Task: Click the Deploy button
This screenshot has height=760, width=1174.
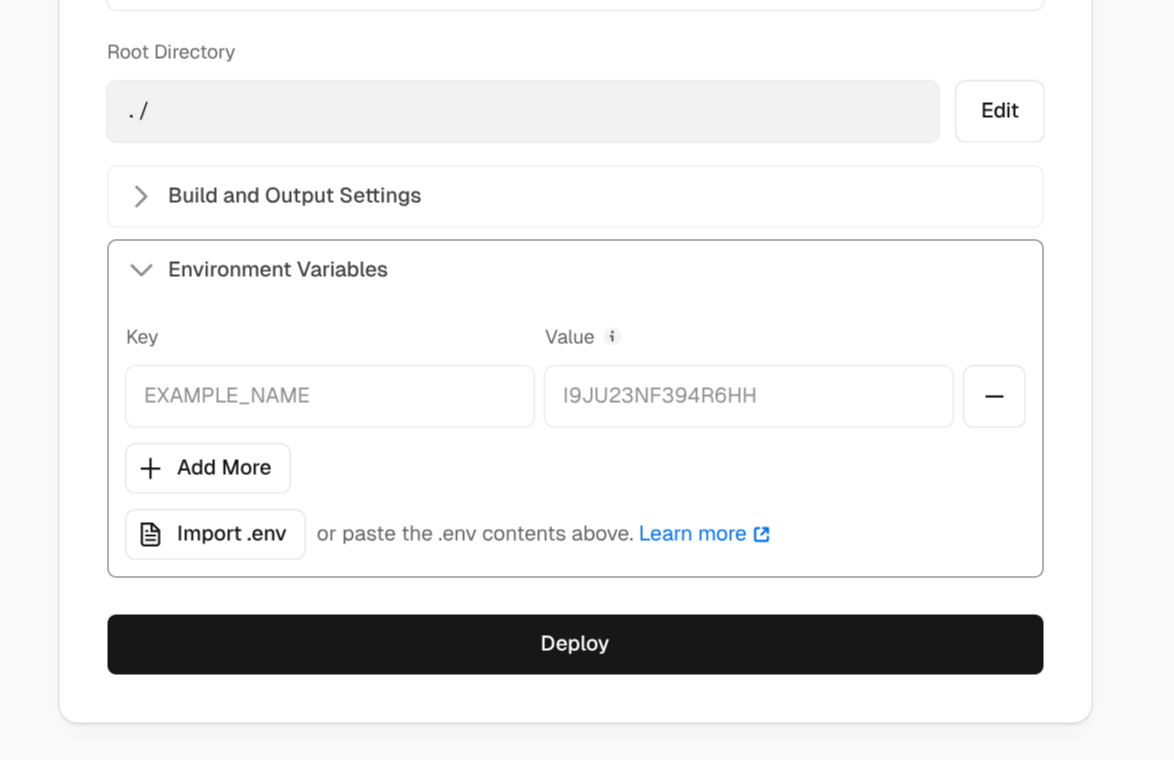Action: click(575, 644)
